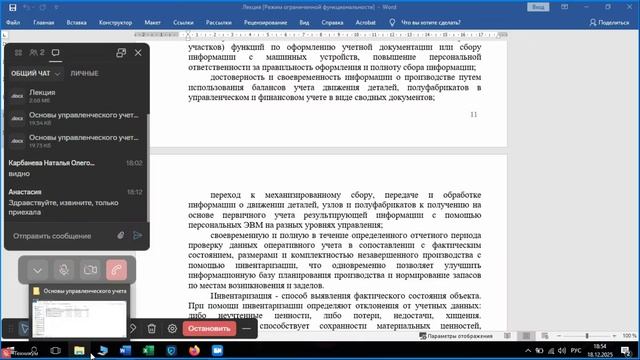The height and width of the screenshot is (360, 640).
Task: Select the cursor tool in recording toolbar
Action: pyautogui.click(x=24, y=329)
